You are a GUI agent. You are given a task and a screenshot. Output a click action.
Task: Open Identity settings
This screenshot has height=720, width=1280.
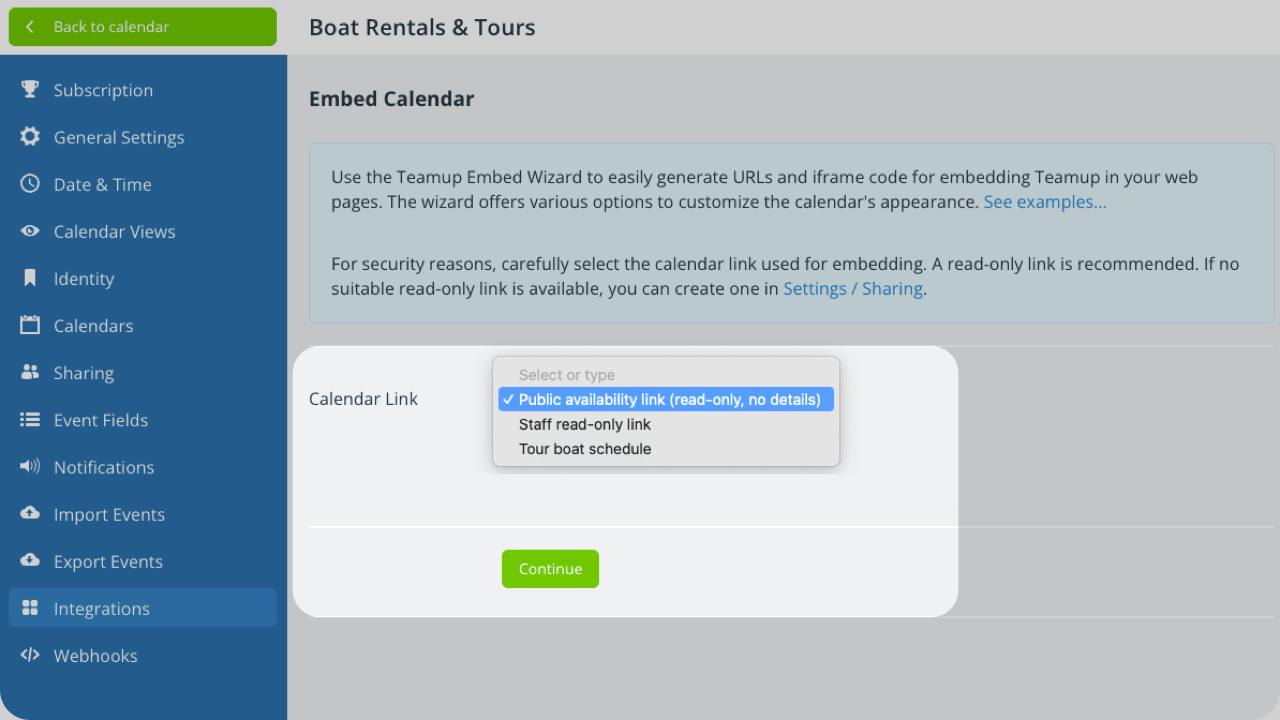click(143, 278)
